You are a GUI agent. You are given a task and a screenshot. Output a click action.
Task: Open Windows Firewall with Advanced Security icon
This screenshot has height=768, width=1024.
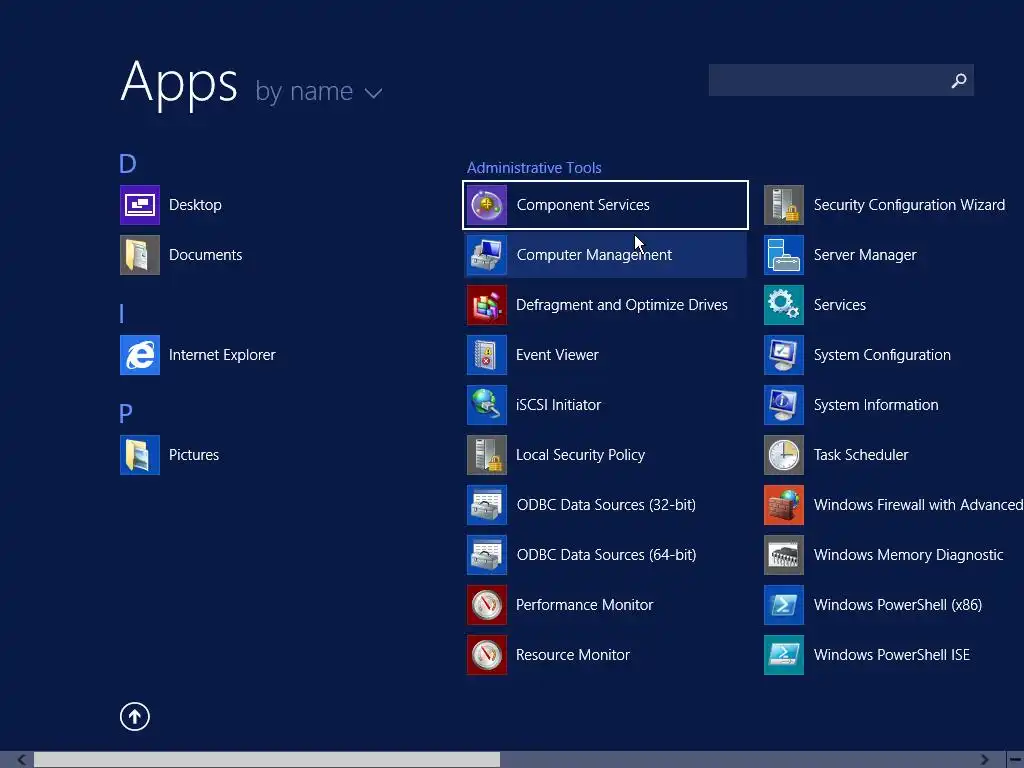[784, 505]
